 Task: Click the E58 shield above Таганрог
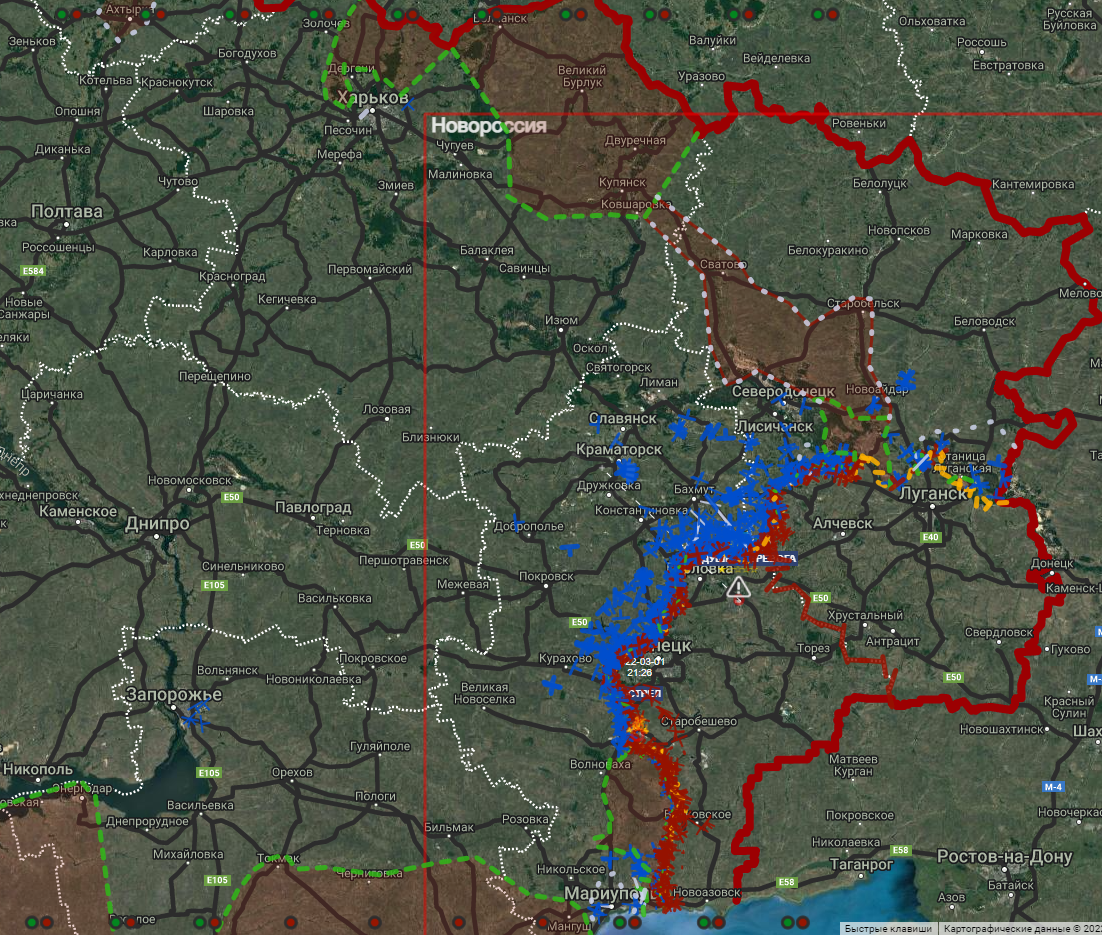(901, 850)
